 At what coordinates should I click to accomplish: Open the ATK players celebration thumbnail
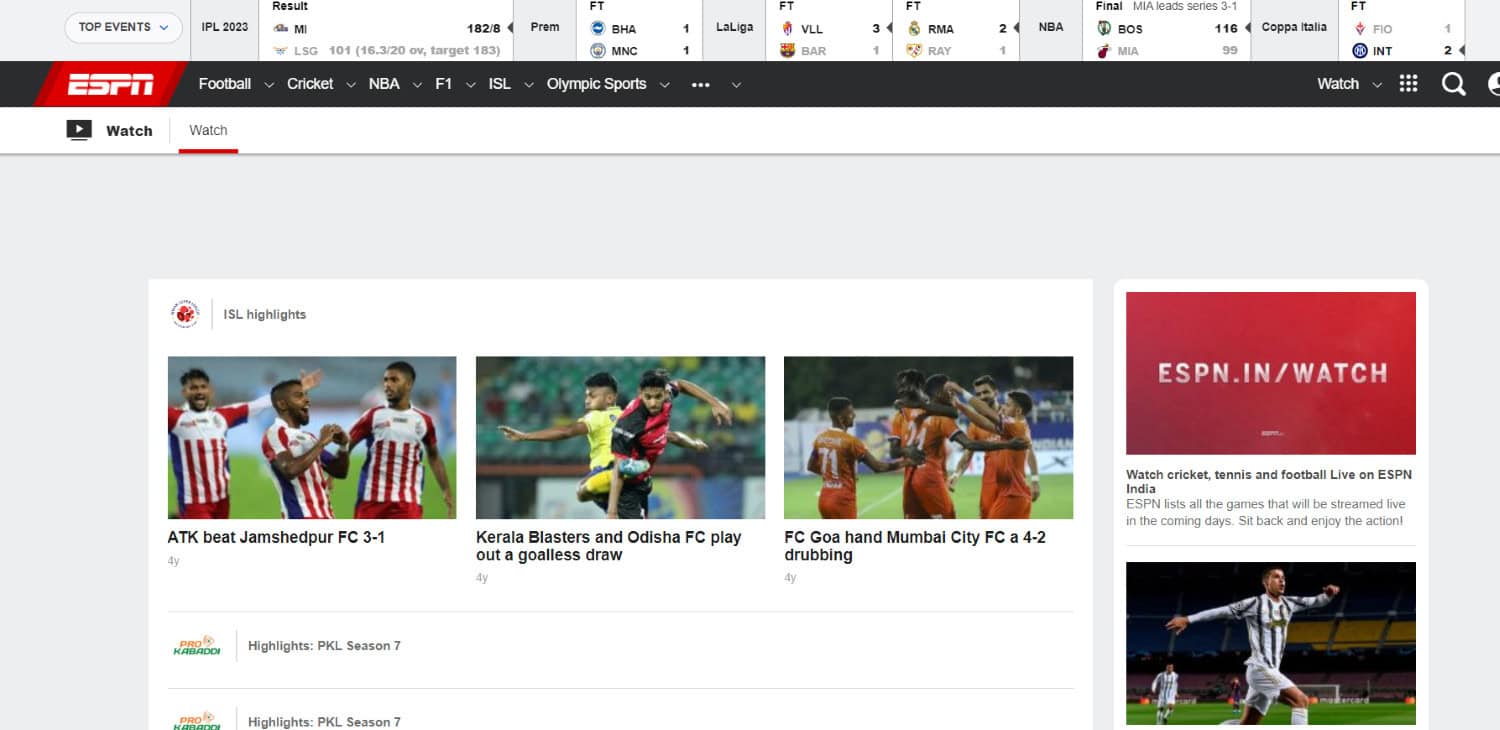(312, 438)
